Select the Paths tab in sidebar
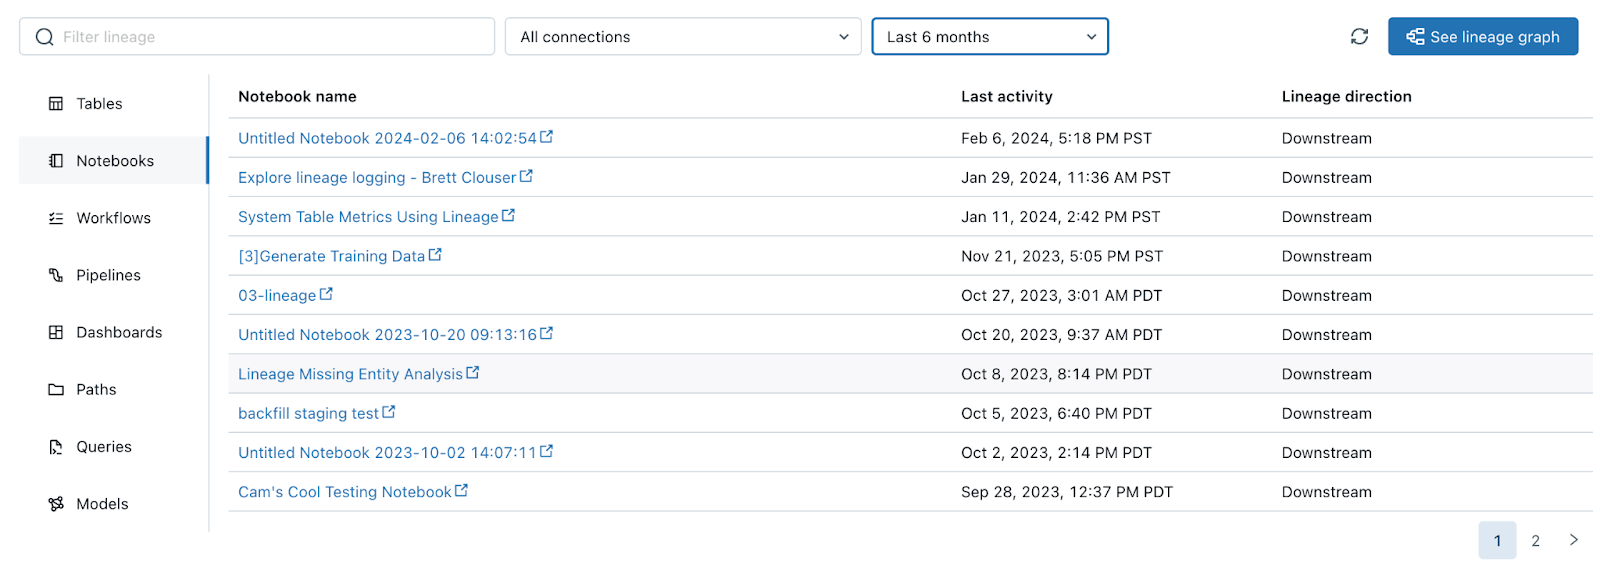Image resolution: width=1600 pixels, height=580 pixels. (96, 390)
